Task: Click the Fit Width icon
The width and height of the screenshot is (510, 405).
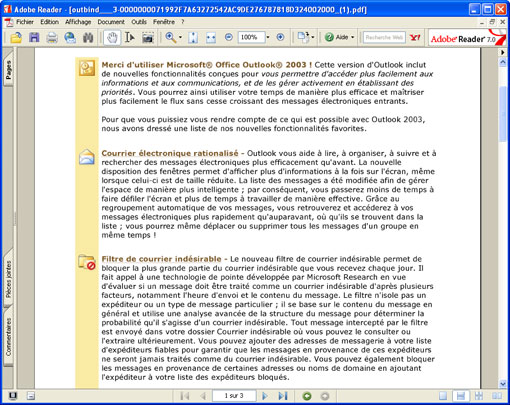Action: point(211,37)
